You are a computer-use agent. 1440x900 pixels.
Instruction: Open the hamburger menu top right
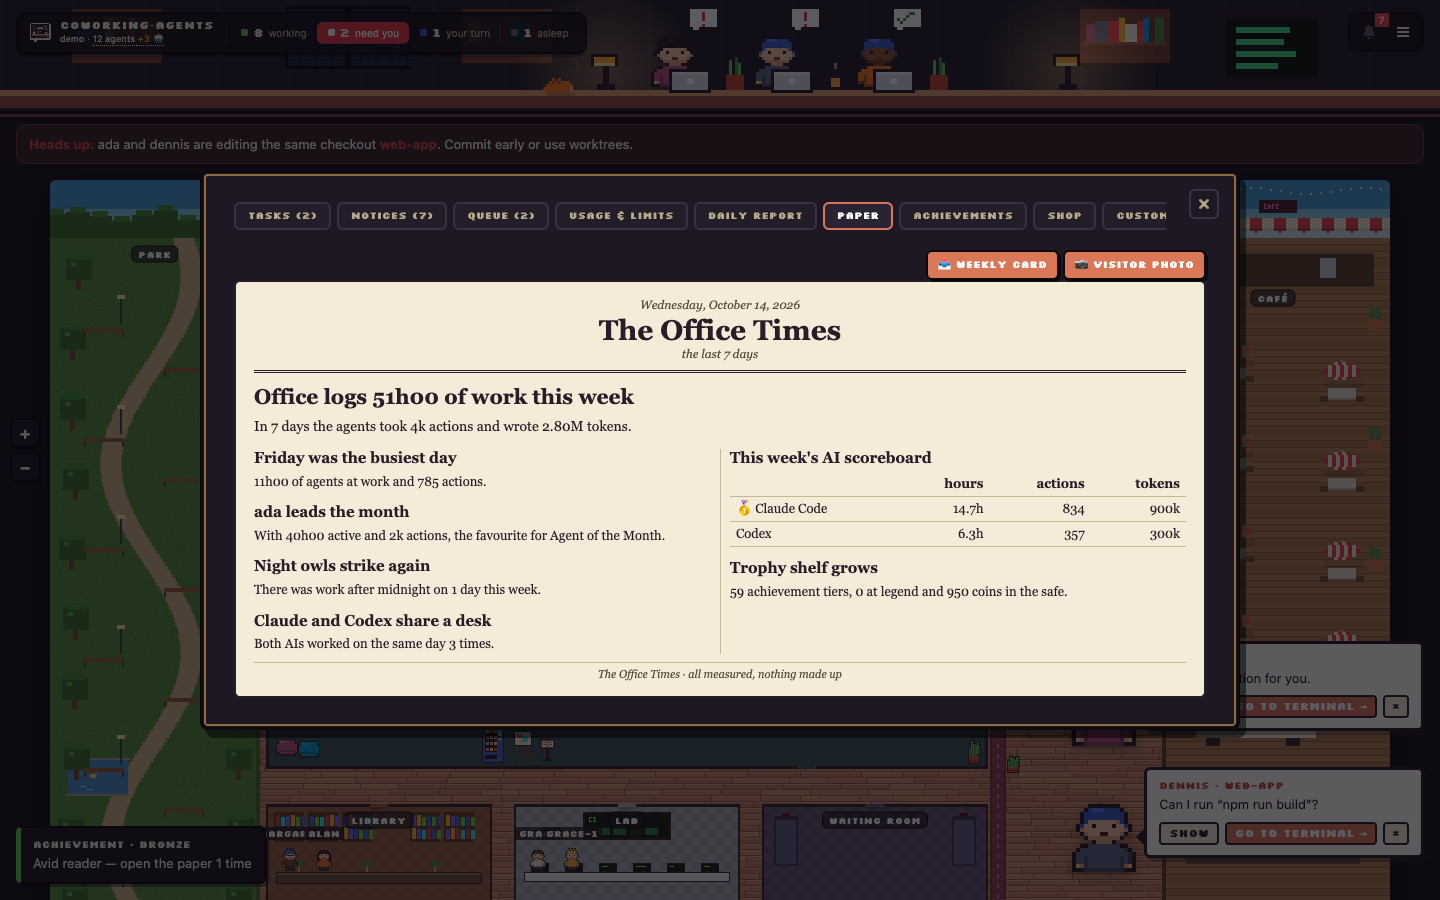pos(1403,32)
